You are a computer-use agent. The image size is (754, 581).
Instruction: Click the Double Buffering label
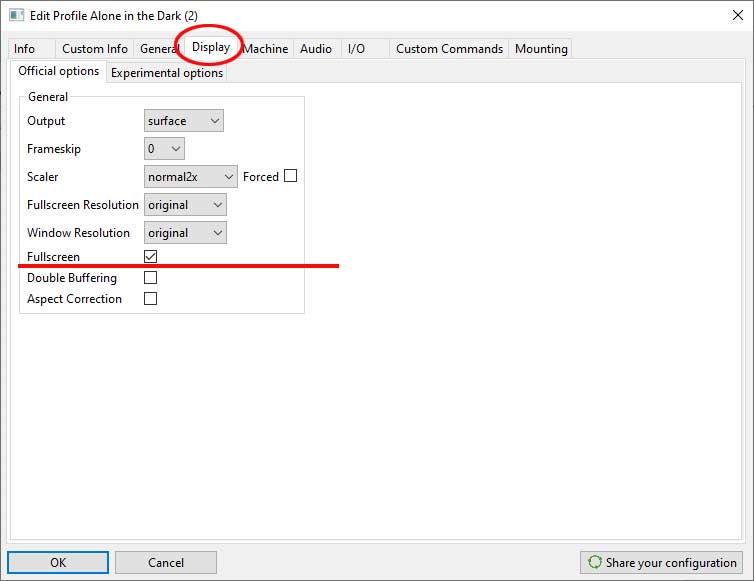pos(72,278)
